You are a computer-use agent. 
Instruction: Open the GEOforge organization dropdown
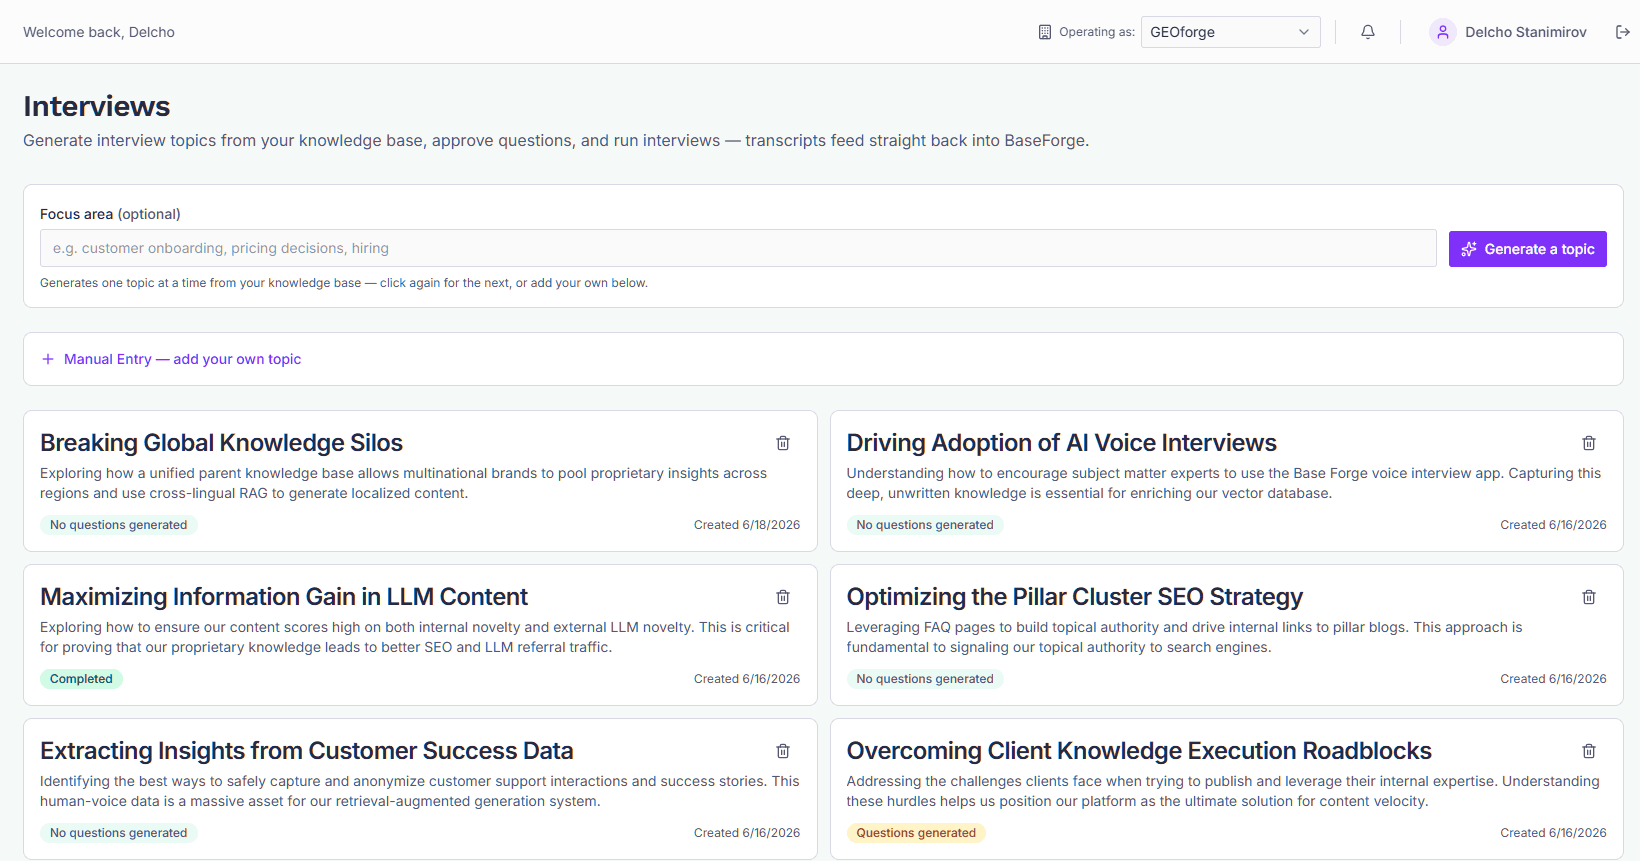pos(1231,32)
